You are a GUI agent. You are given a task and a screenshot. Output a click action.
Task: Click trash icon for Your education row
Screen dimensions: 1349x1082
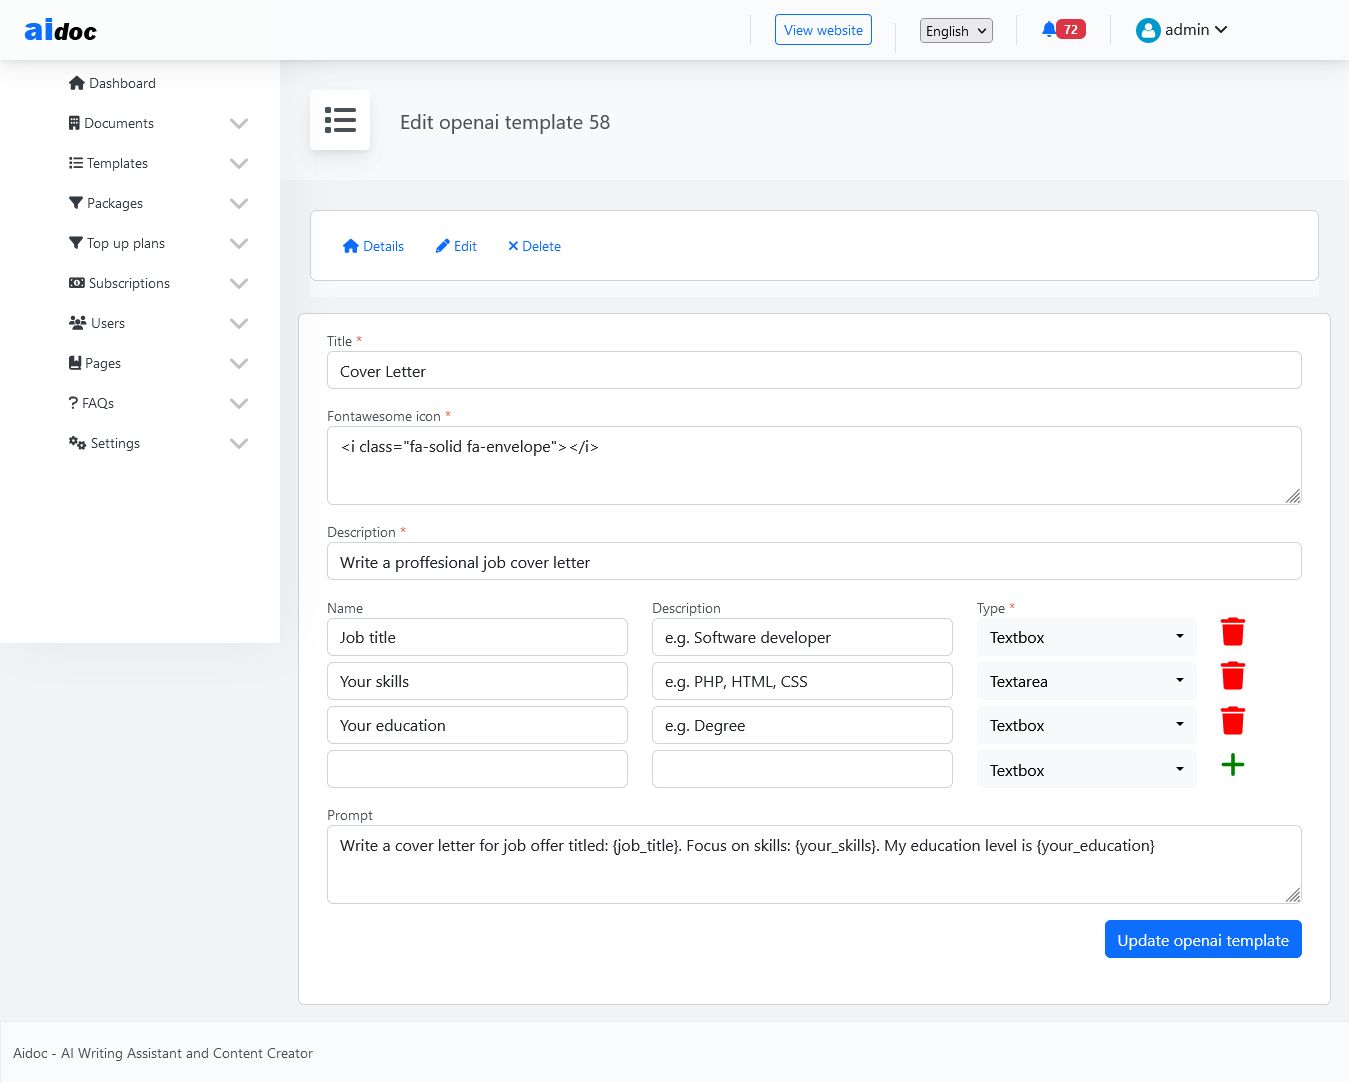pyautogui.click(x=1232, y=721)
